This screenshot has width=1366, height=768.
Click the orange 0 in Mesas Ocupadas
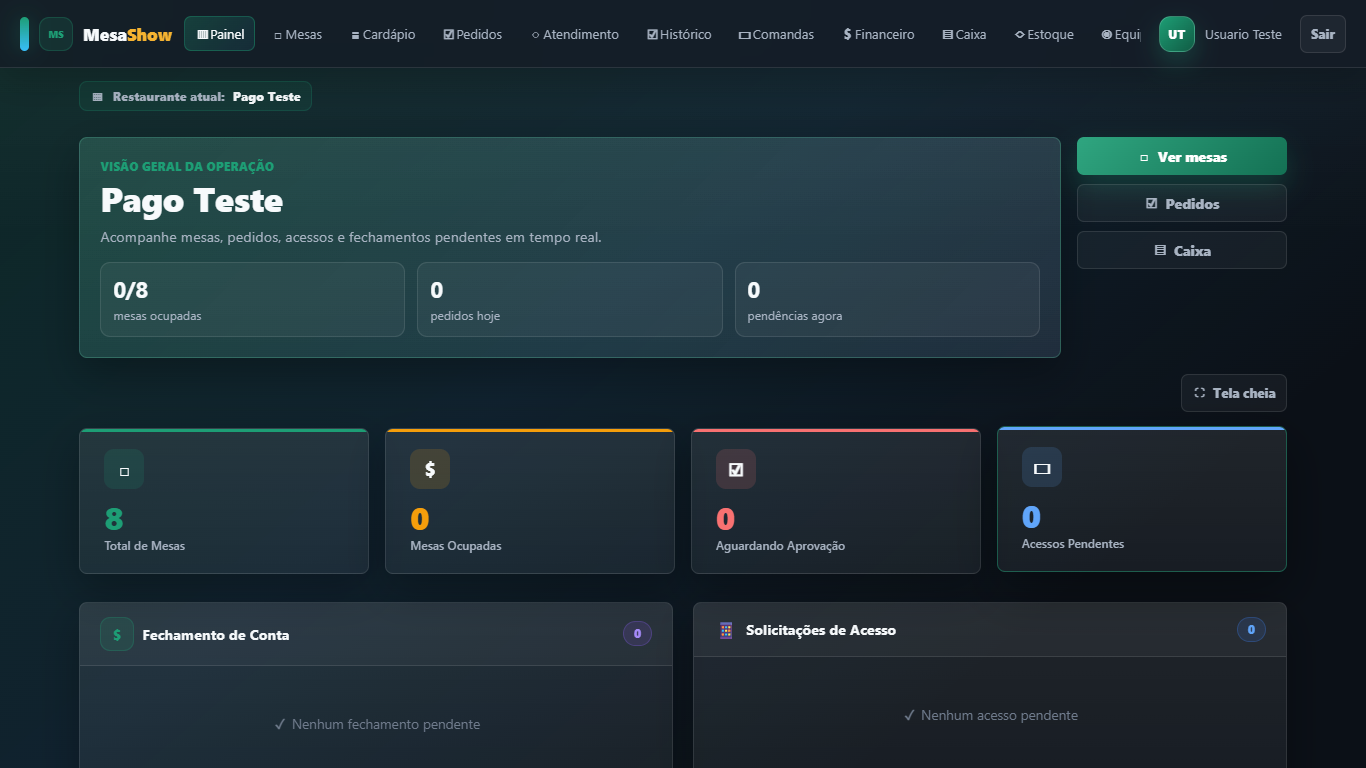point(420,519)
